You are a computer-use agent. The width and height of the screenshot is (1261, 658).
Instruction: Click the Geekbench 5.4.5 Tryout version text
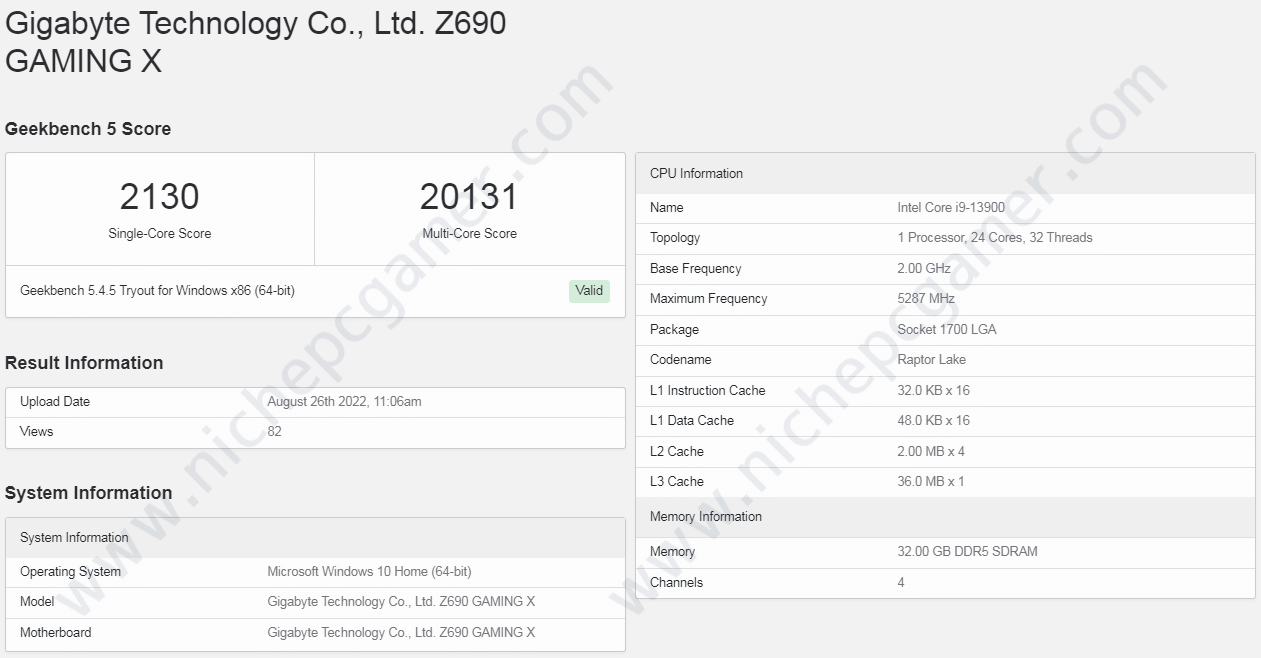tap(157, 291)
